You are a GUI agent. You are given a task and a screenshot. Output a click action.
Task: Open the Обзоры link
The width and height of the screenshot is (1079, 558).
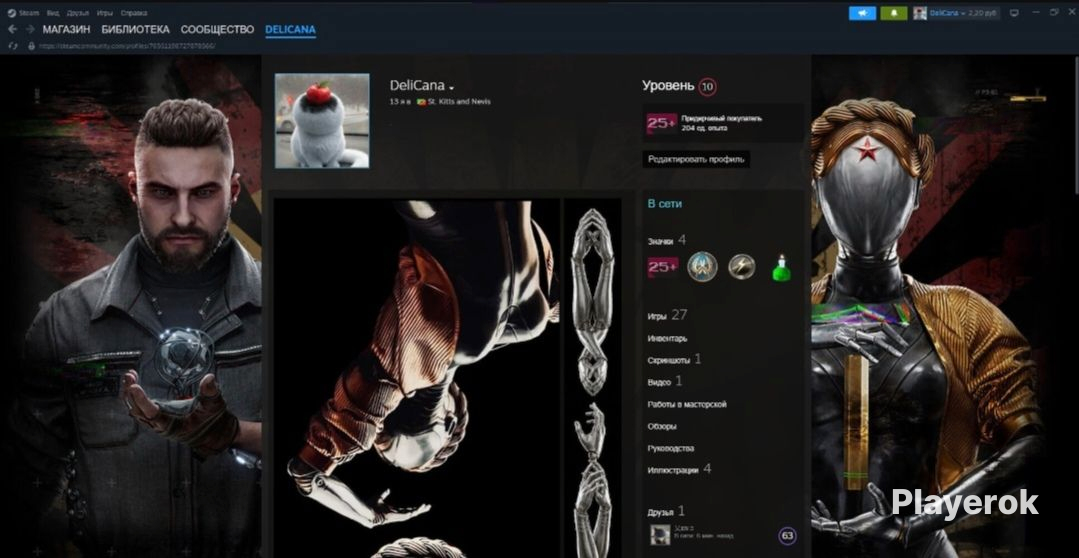(x=661, y=427)
